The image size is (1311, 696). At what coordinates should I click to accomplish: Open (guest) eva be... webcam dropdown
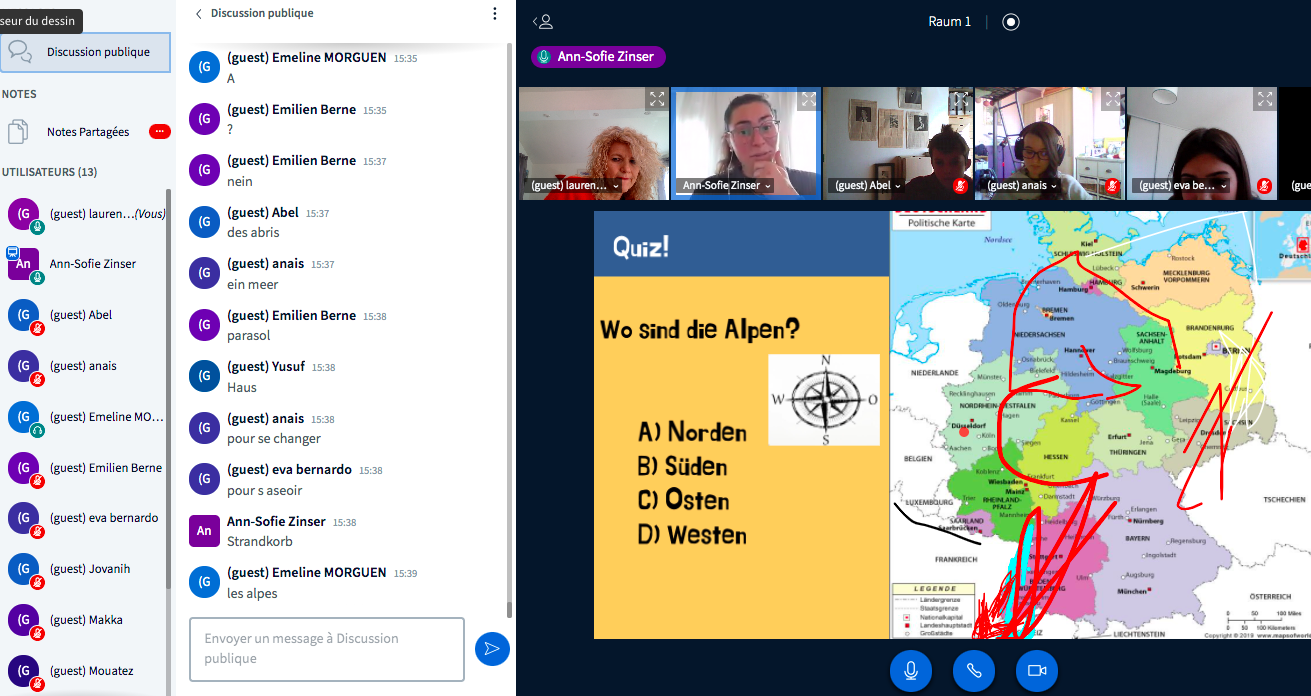tap(1182, 186)
